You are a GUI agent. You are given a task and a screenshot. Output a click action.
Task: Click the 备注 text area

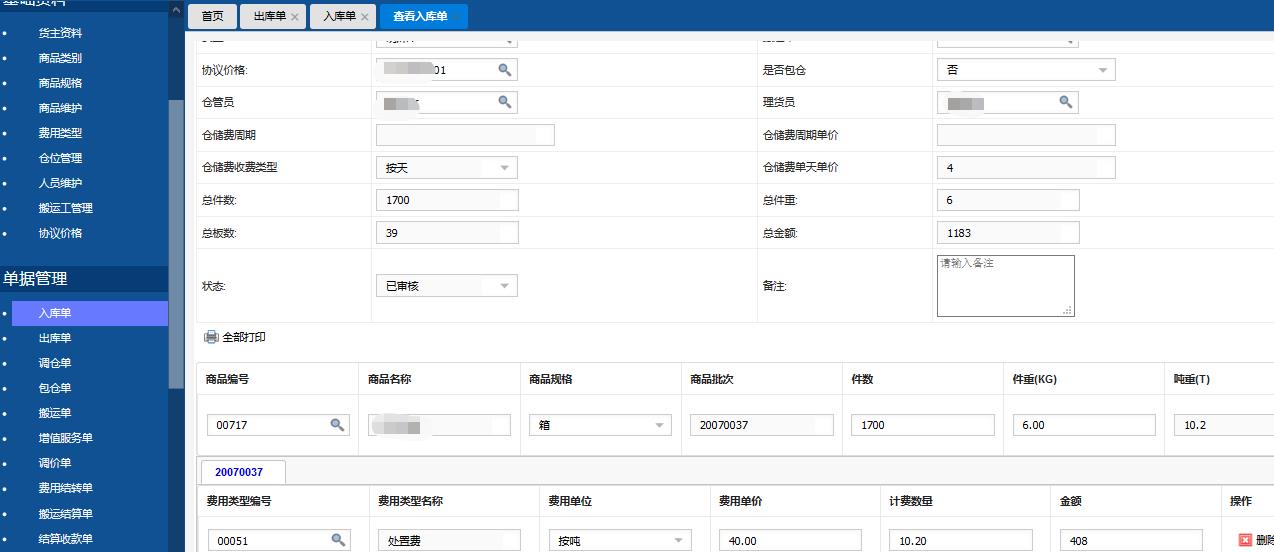1004,286
